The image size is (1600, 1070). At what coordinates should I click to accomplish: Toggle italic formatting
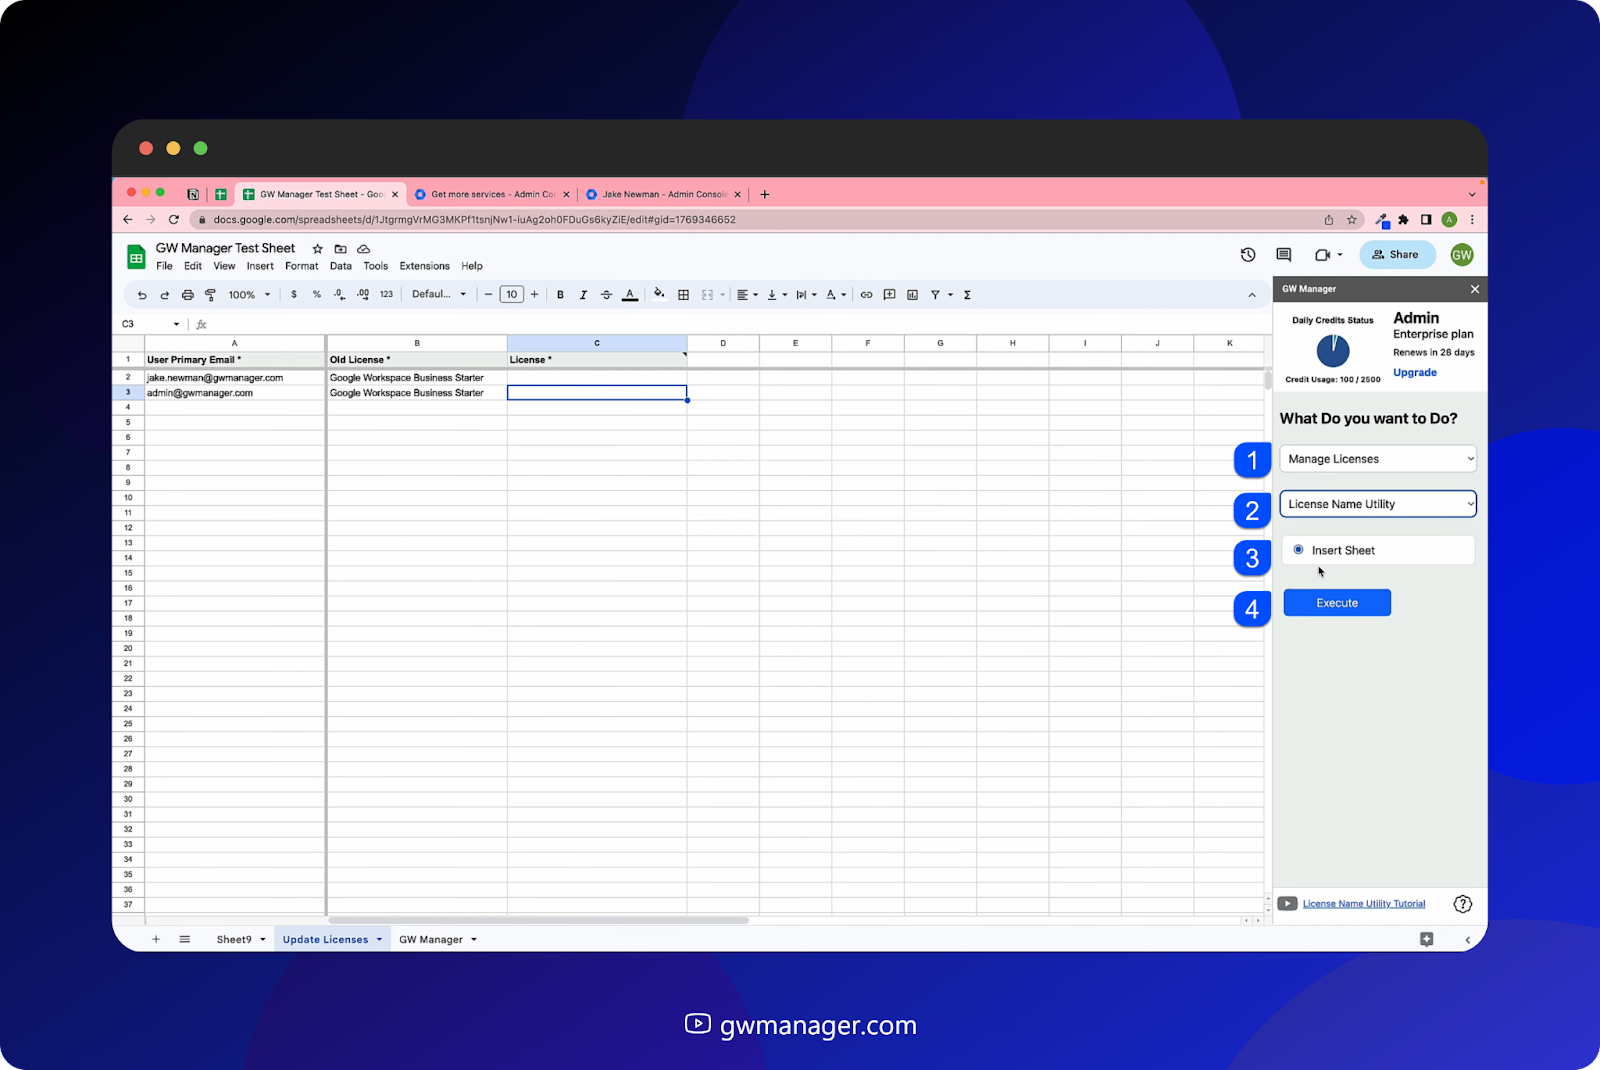pyautogui.click(x=583, y=295)
